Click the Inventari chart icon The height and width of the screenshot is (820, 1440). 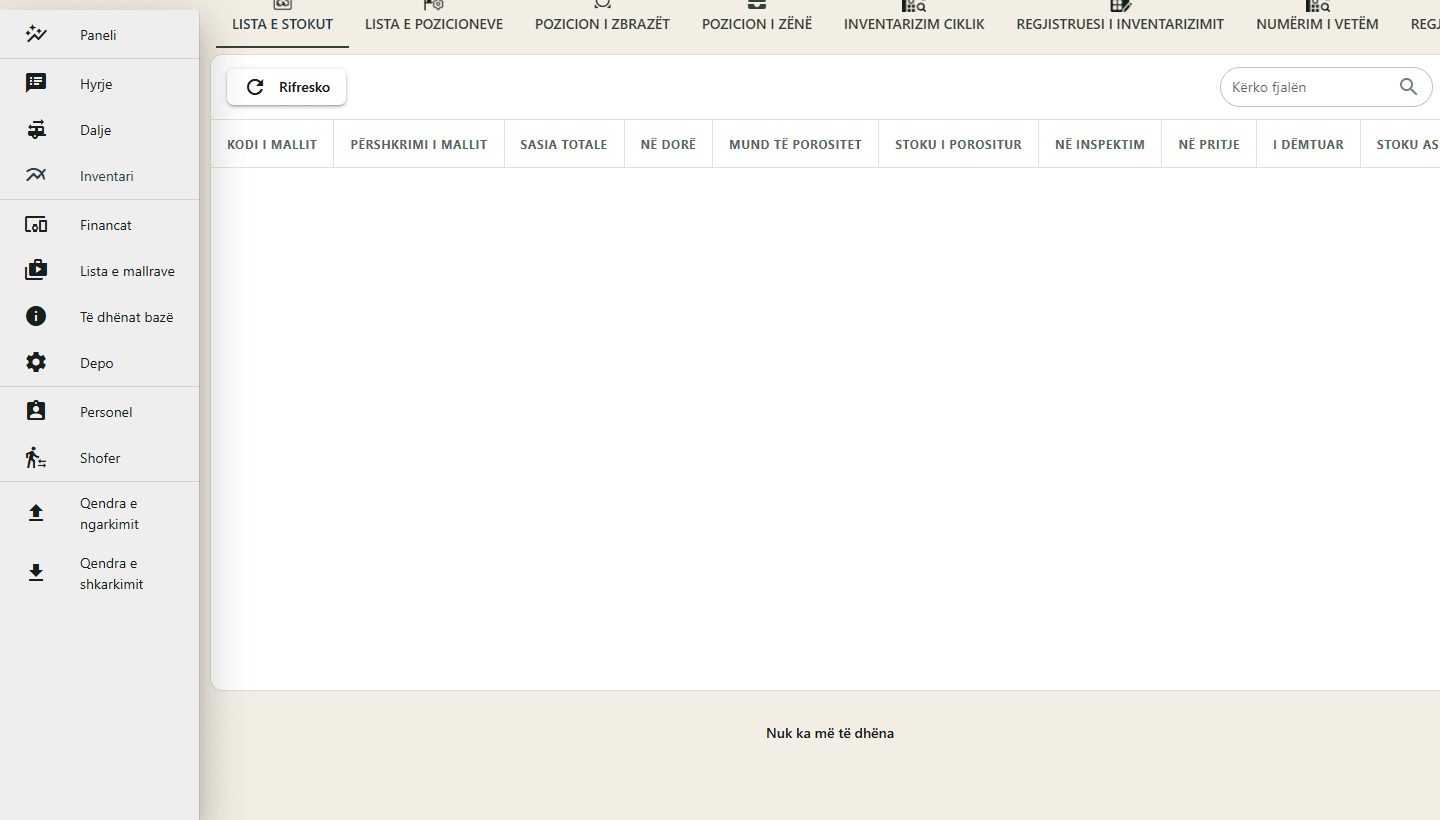coord(36,175)
